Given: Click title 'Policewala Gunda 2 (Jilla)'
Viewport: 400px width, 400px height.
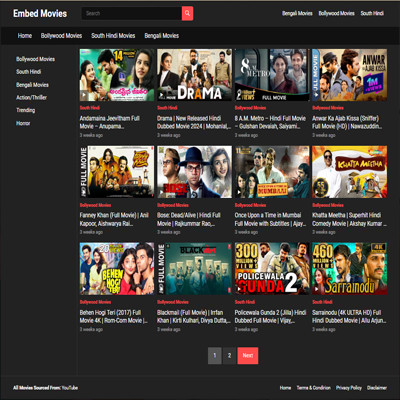Looking at the screenshot, I should [270, 316].
